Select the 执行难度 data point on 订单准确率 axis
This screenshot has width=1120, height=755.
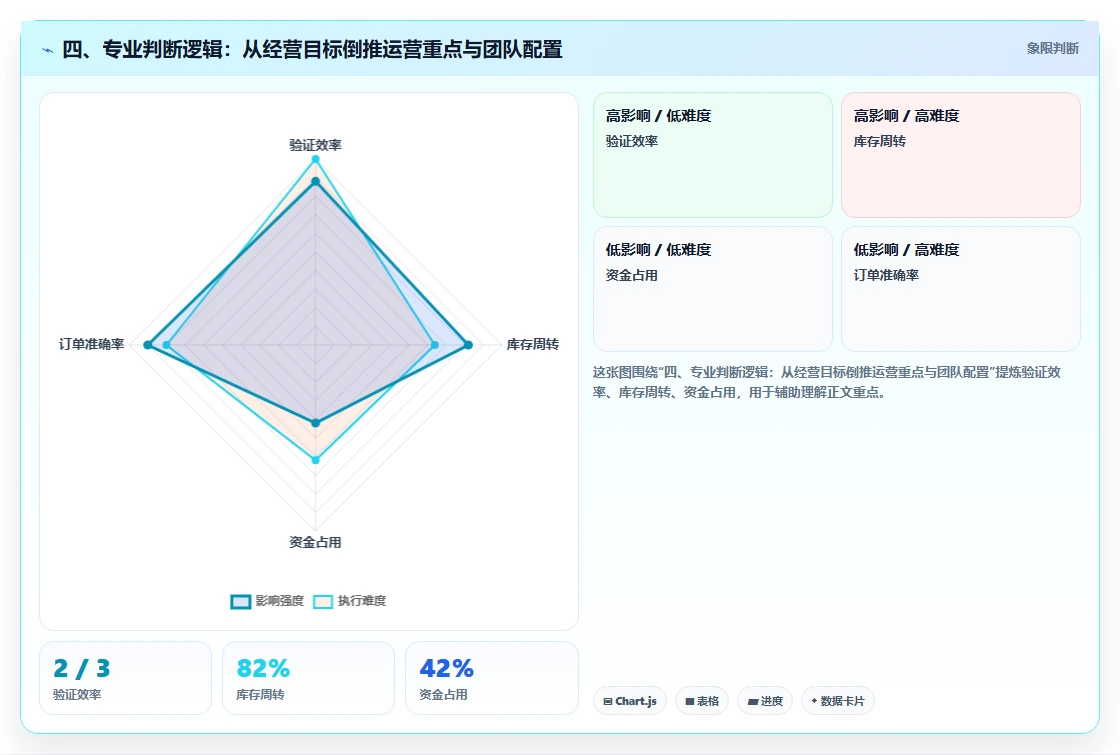tap(166, 345)
